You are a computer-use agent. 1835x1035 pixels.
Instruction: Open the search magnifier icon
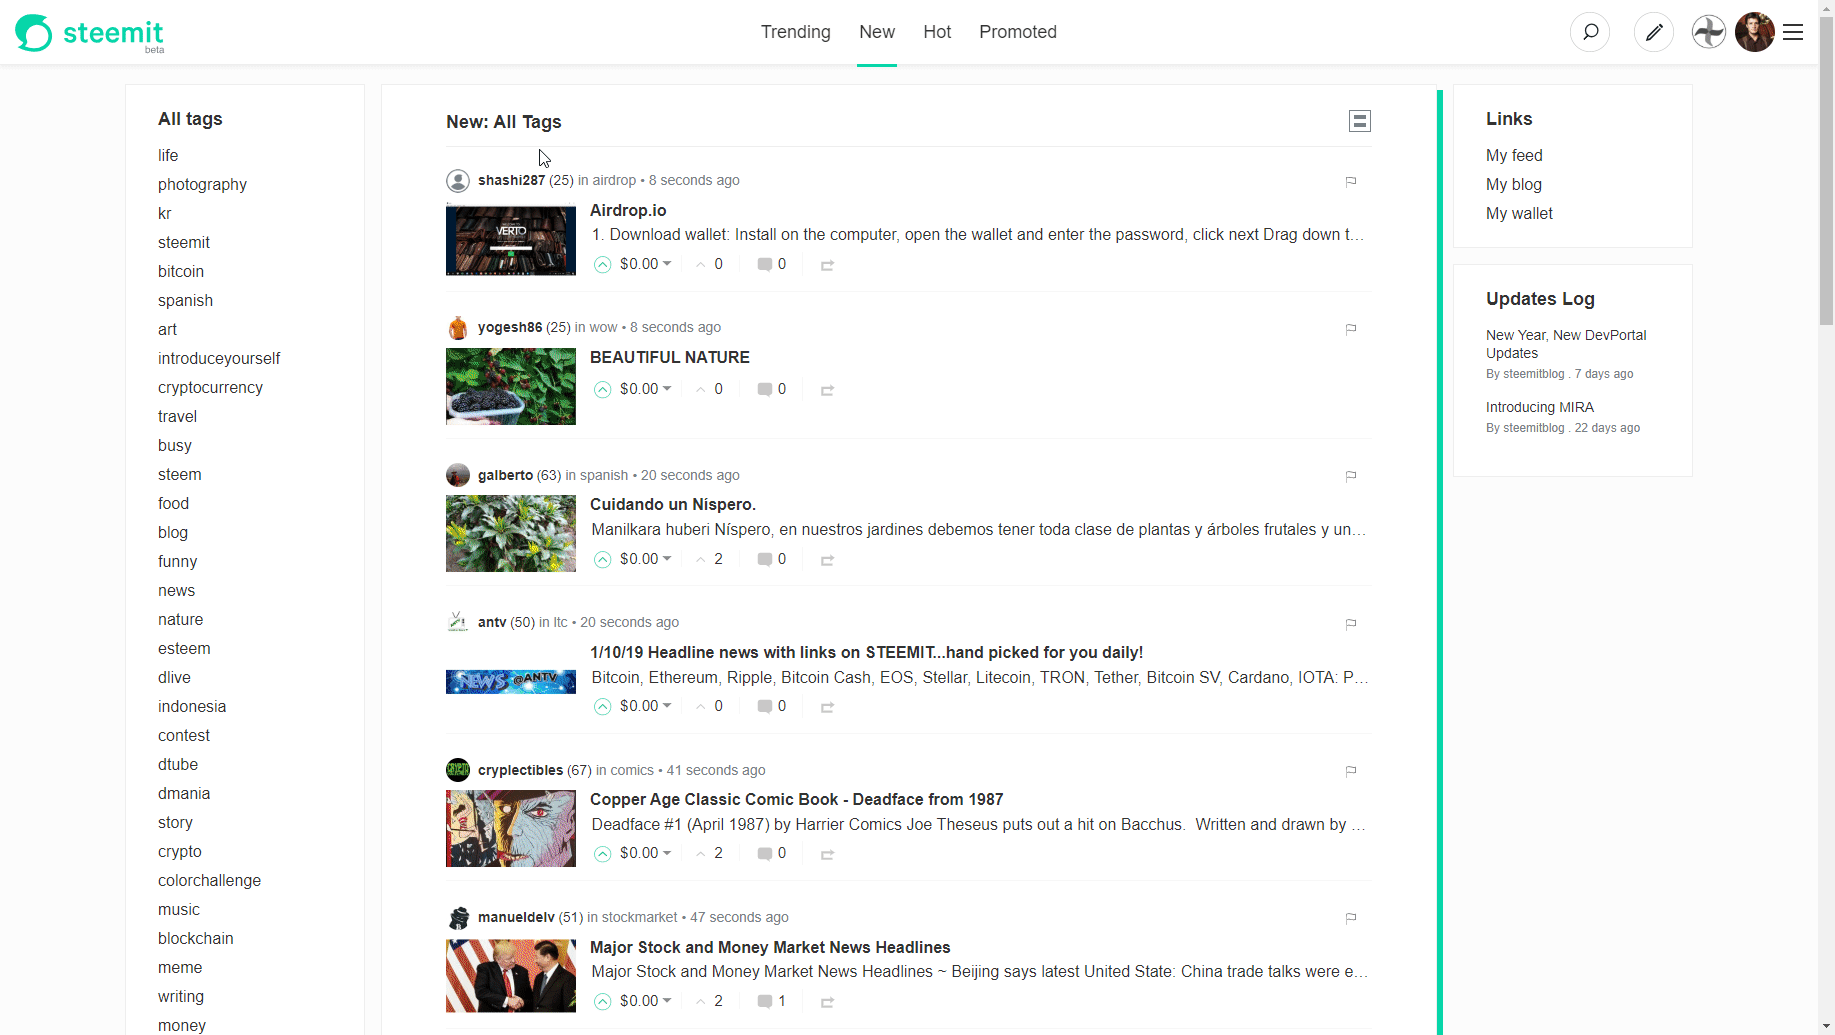[1590, 32]
